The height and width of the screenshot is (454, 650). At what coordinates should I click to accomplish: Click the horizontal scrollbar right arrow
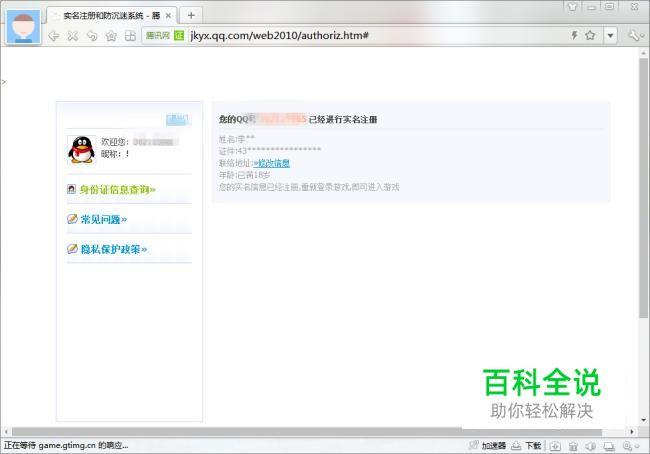coord(632,432)
